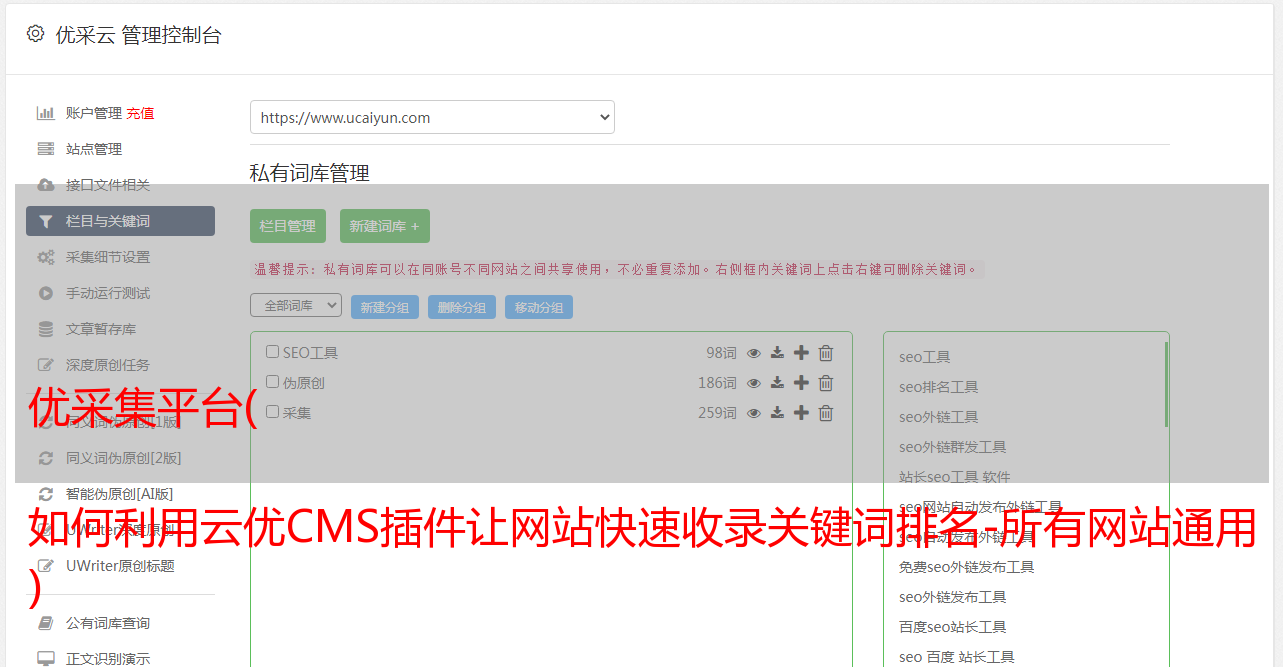Click plus icon on 采集 row
Image resolution: width=1283 pixels, height=667 pixels.
[x=801, y=413]
